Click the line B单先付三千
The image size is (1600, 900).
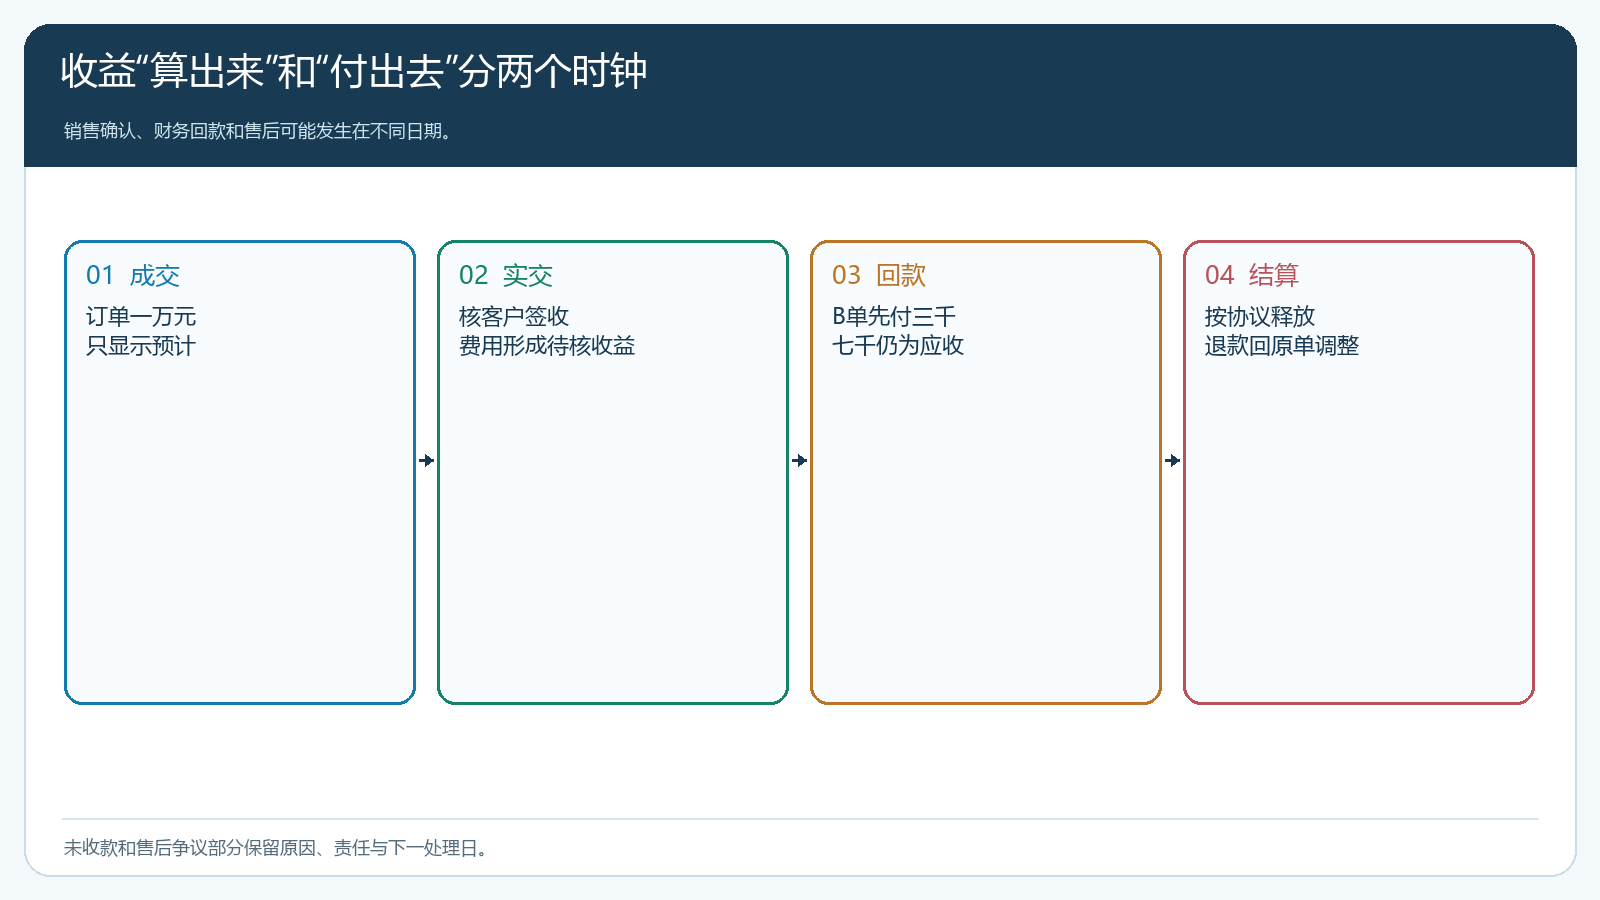coord(894,317)
